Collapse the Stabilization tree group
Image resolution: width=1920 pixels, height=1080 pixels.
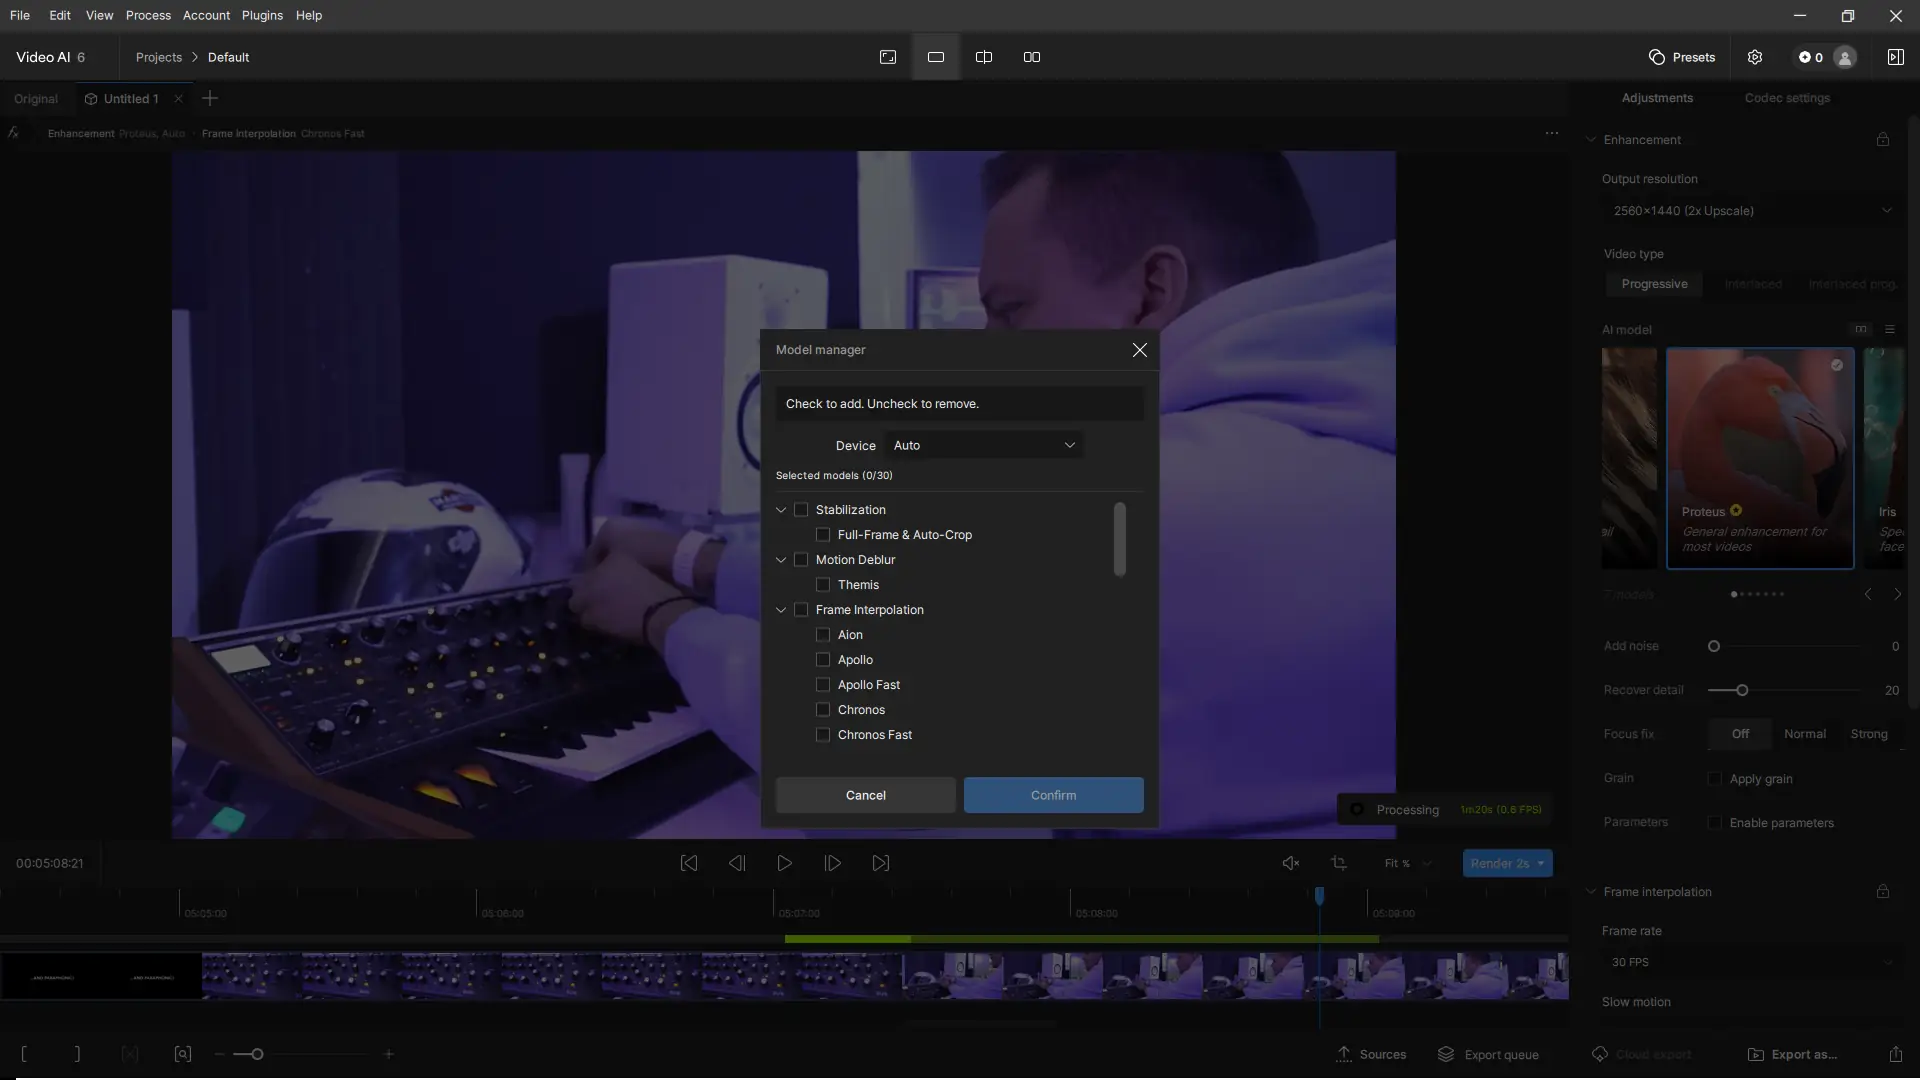[781, 510]
